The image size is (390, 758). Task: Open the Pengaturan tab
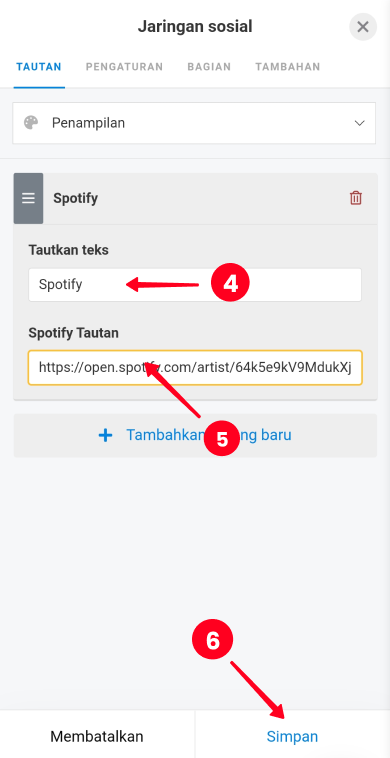coord(125,67)
